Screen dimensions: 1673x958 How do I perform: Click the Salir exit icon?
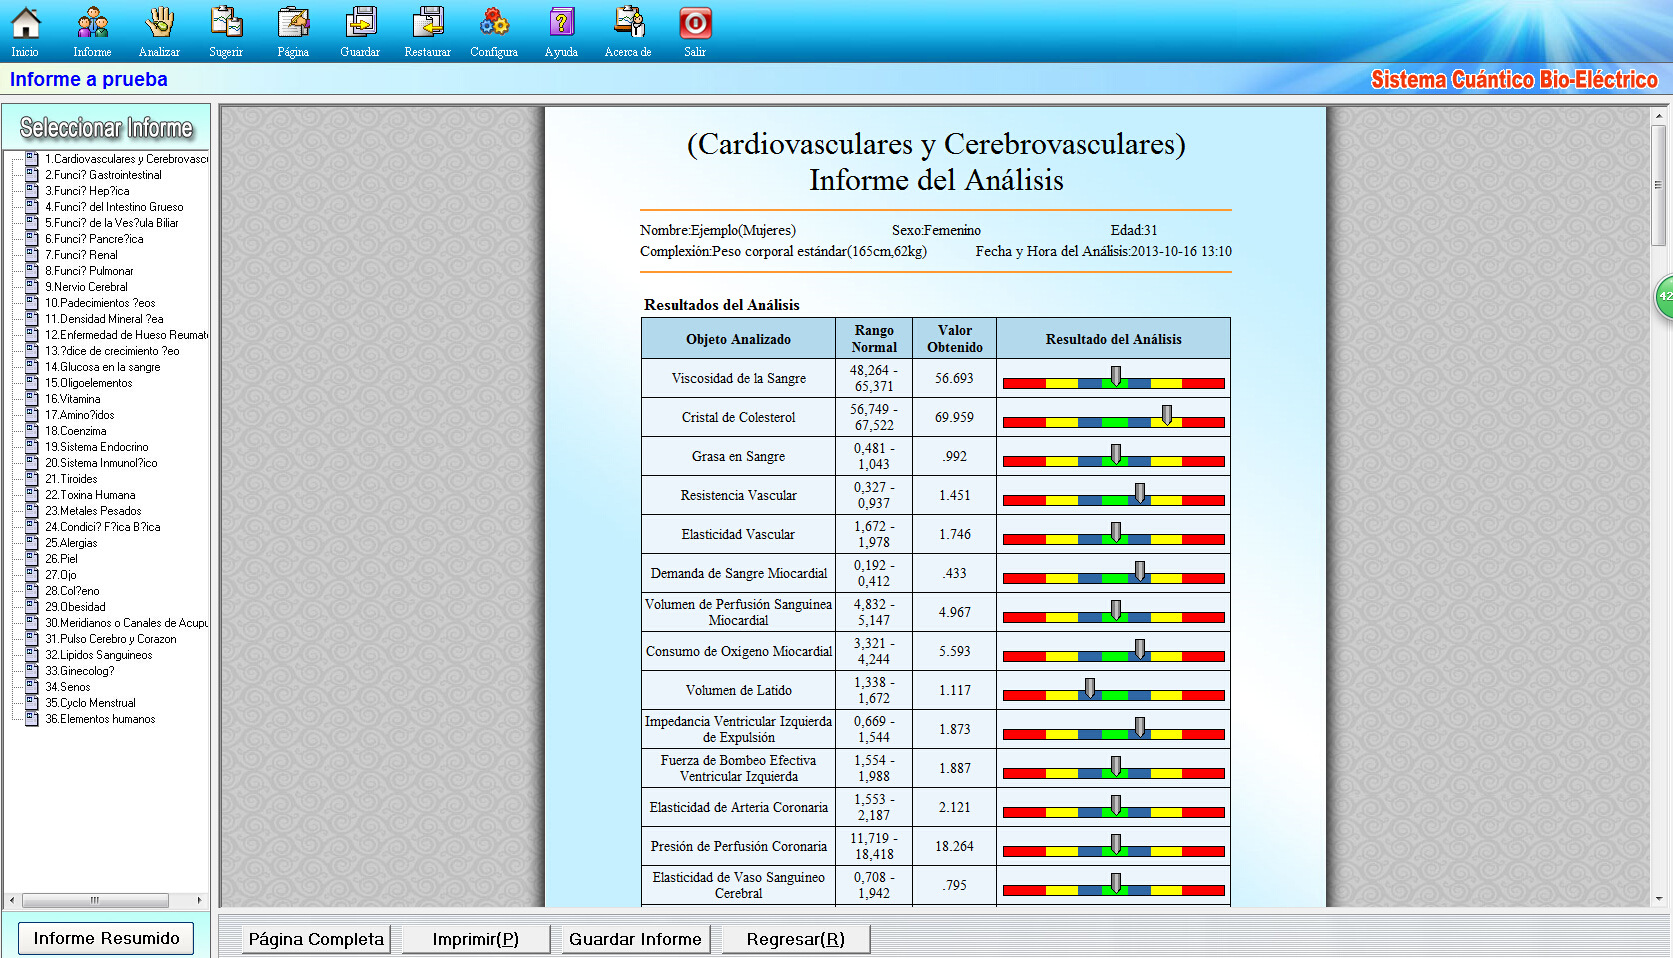coord(695,23)
